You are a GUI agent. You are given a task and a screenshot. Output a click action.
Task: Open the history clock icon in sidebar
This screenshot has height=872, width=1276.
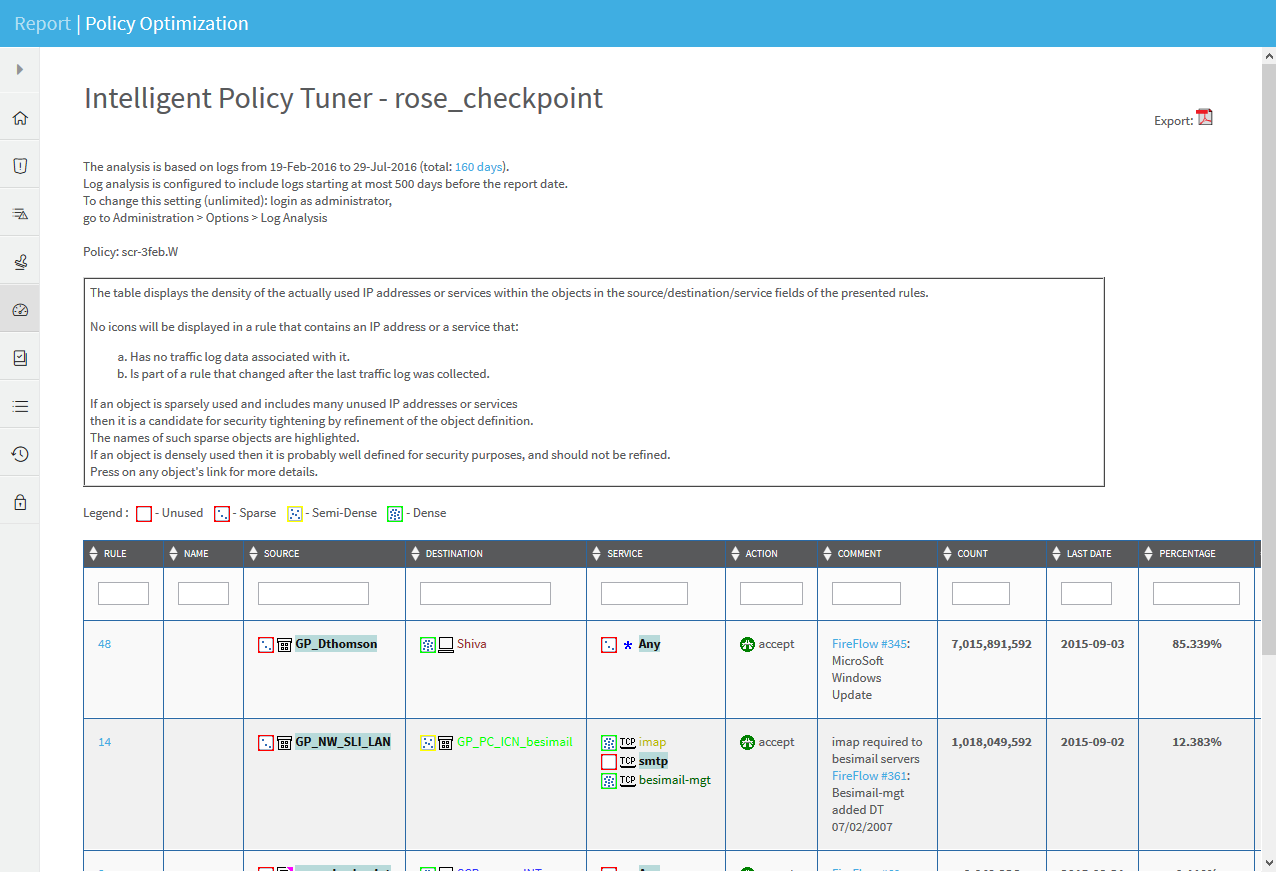click(20, 454)
